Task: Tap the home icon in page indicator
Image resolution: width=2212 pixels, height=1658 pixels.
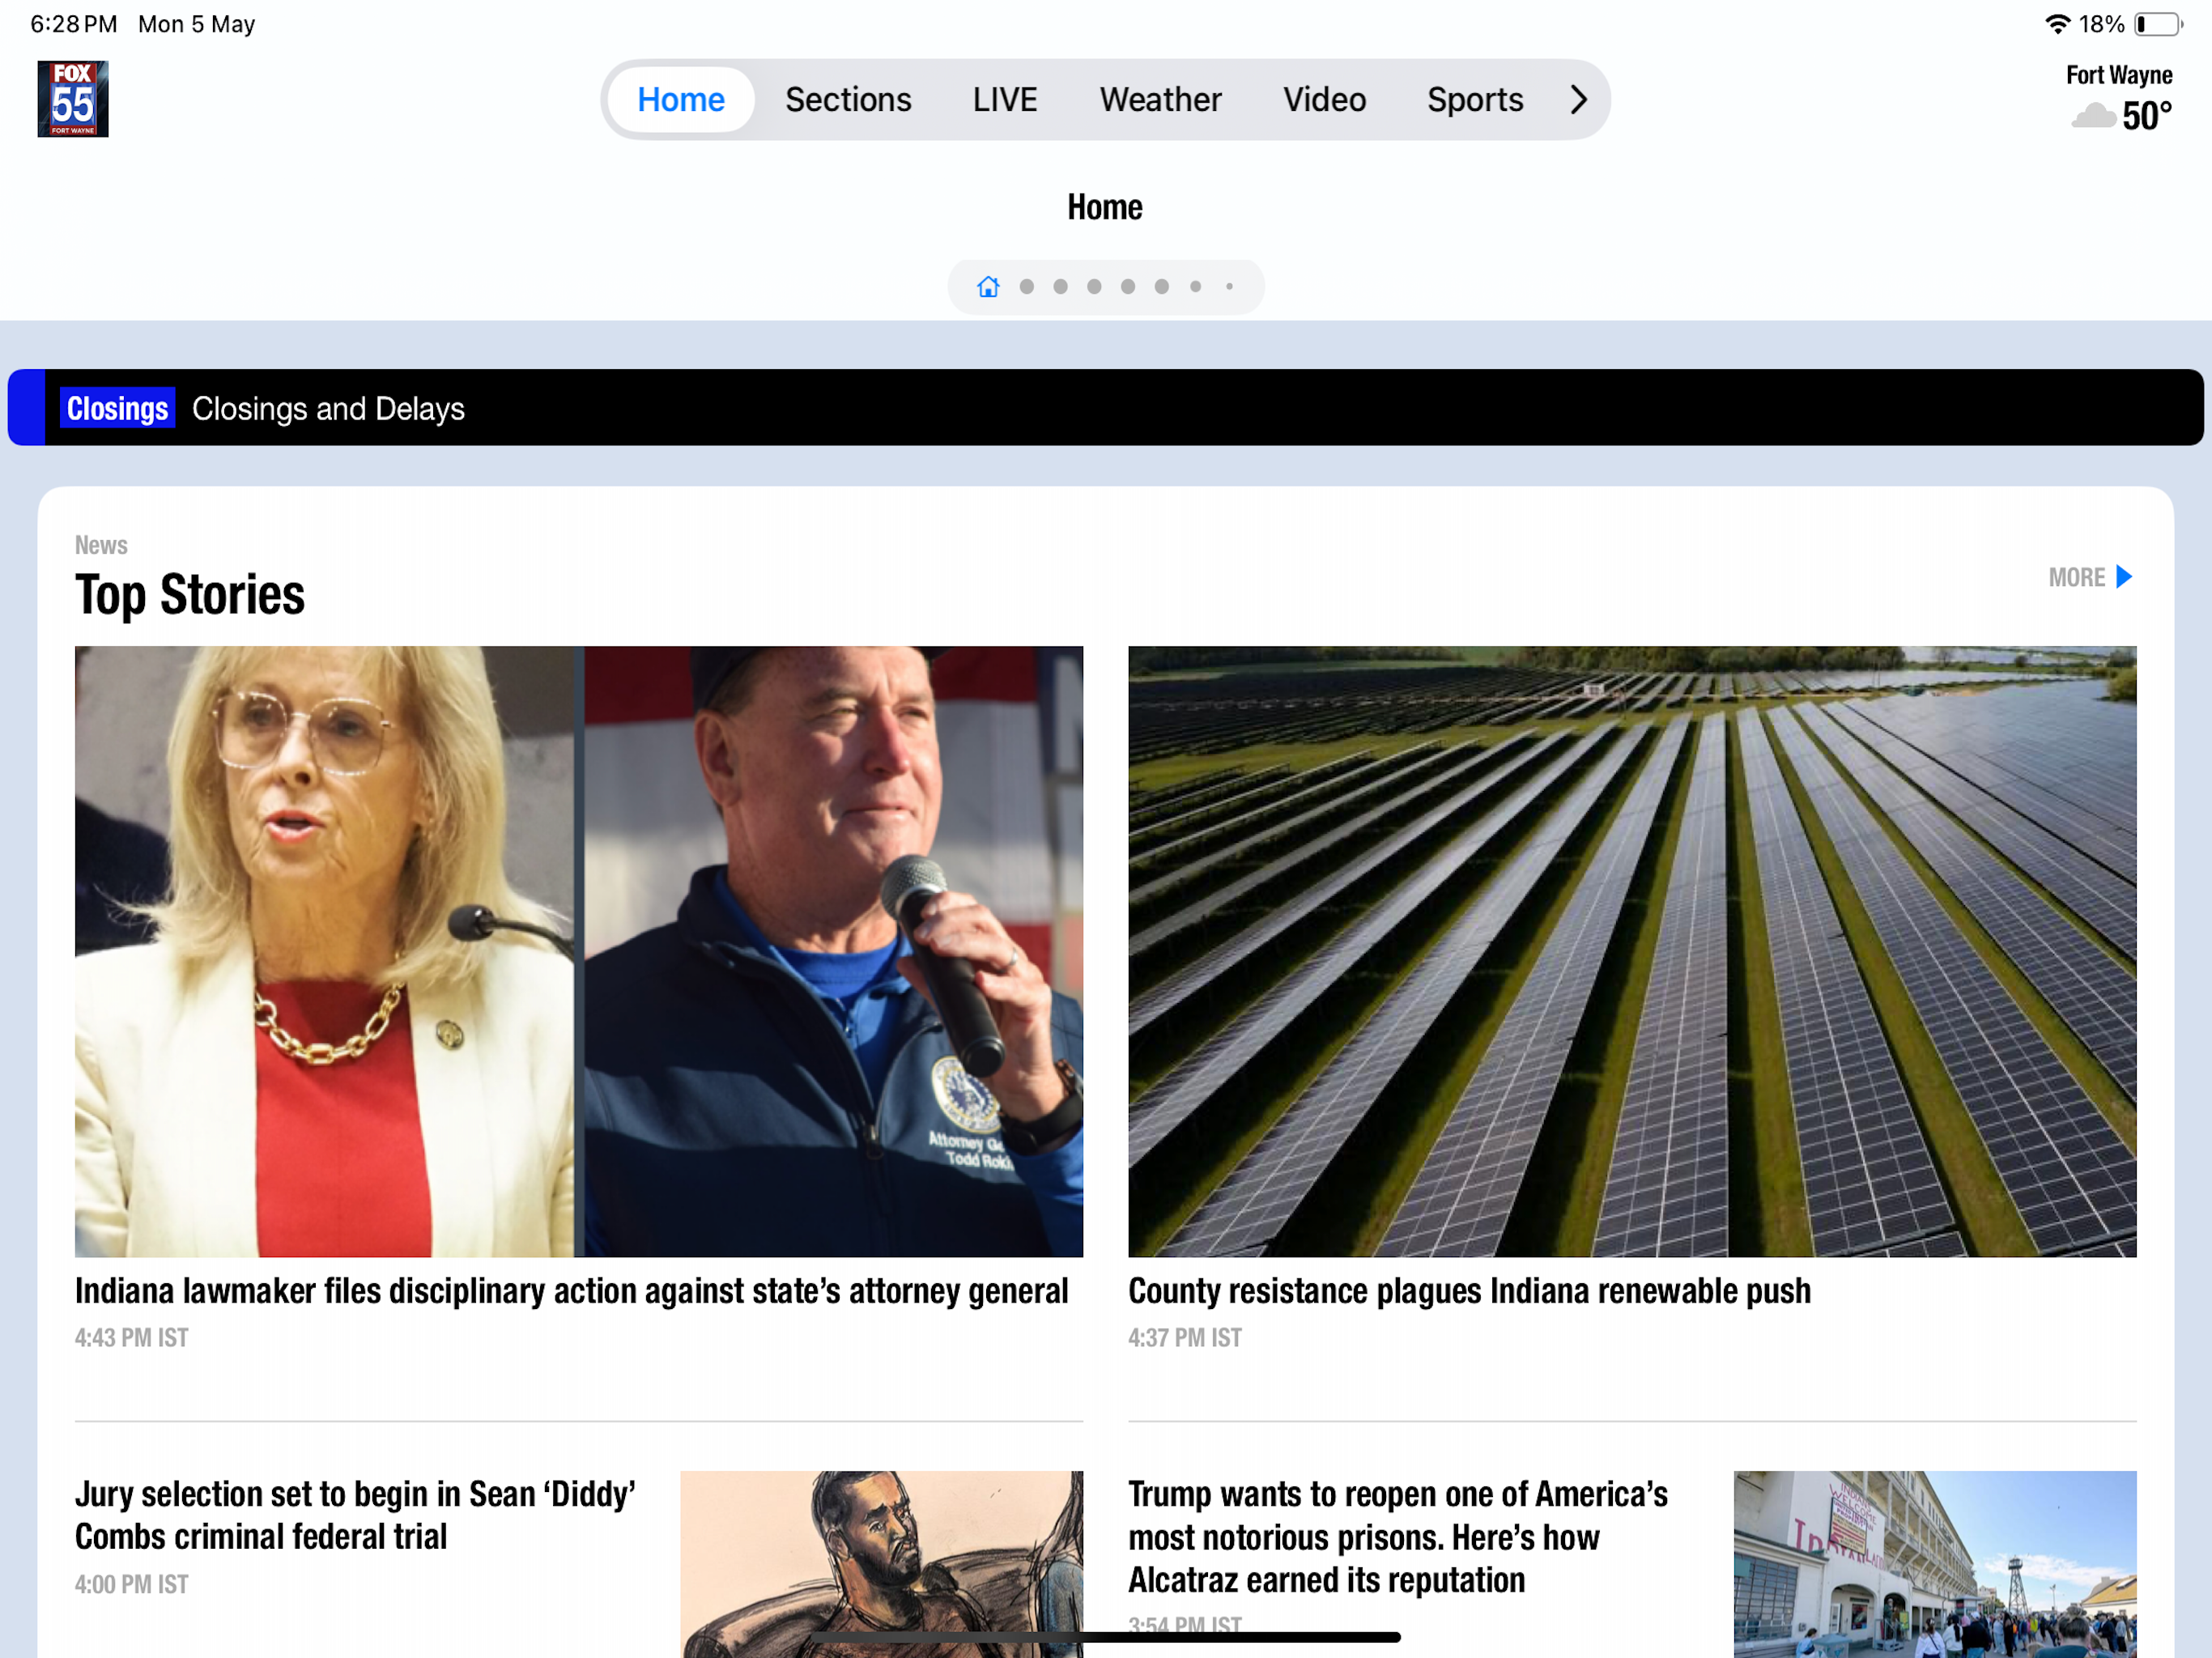Action: click(988, 287)
